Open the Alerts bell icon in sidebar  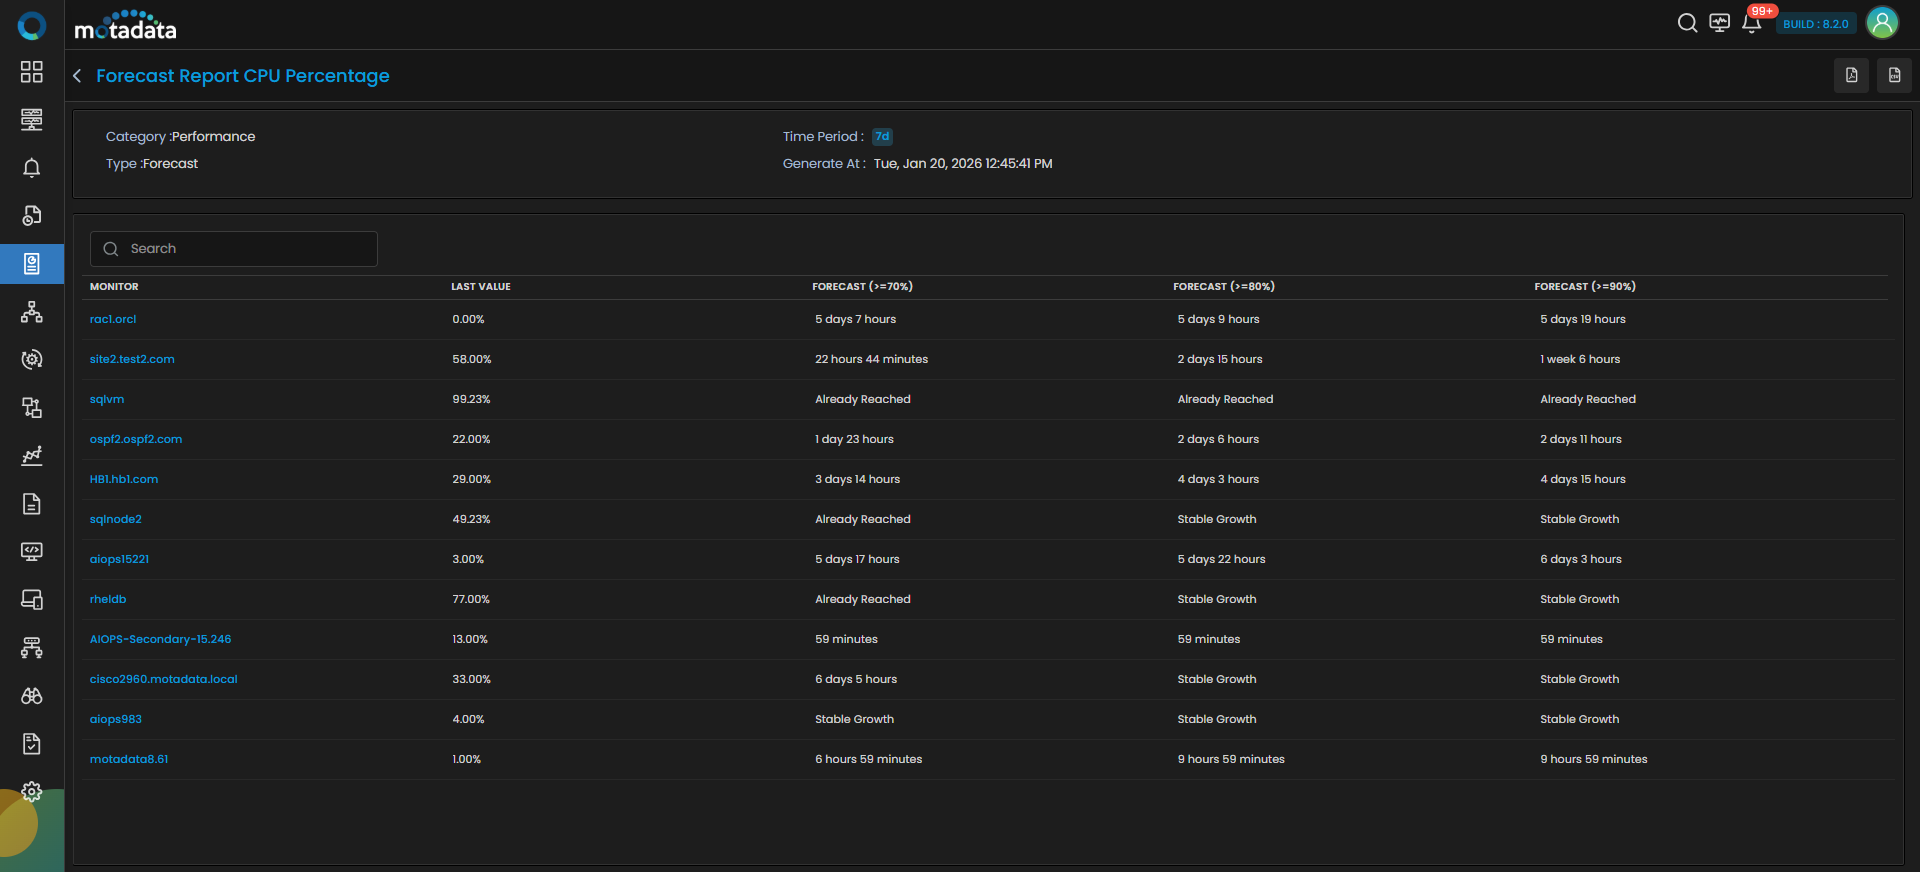pos(32,168)
